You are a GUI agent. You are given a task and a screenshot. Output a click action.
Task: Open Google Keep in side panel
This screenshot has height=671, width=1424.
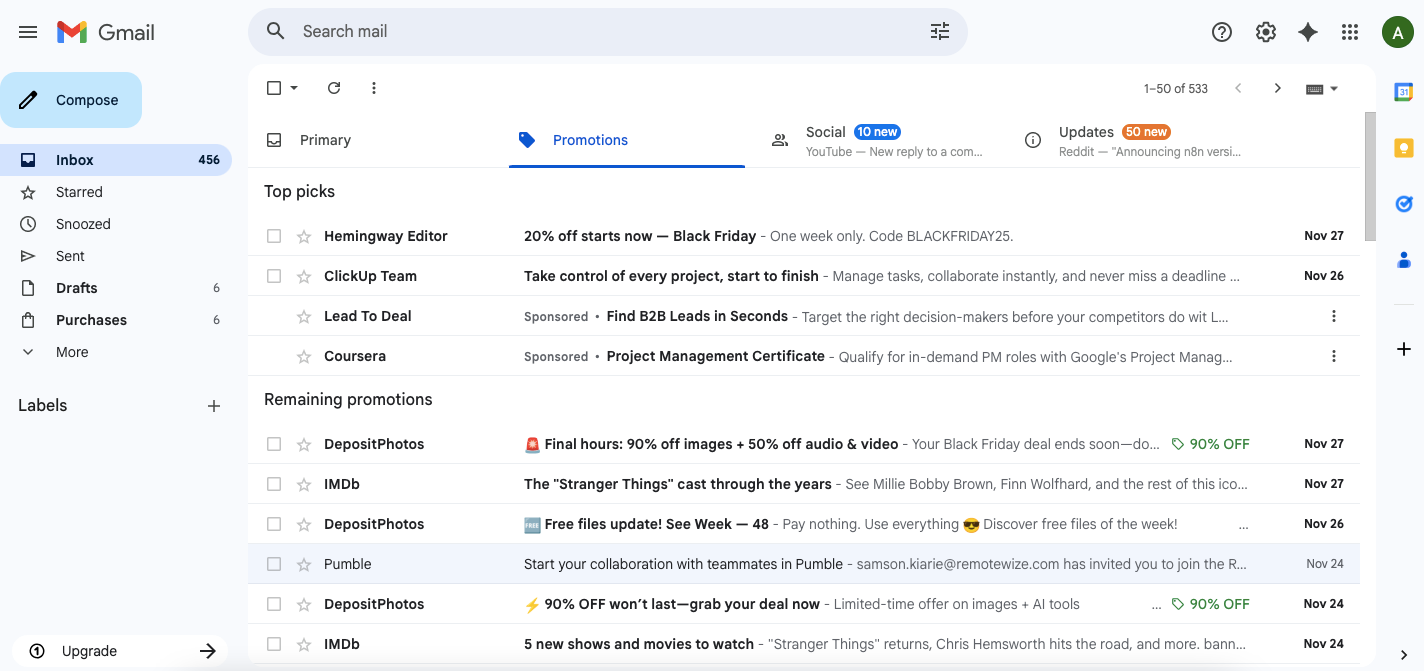(x=1402, y=147)
